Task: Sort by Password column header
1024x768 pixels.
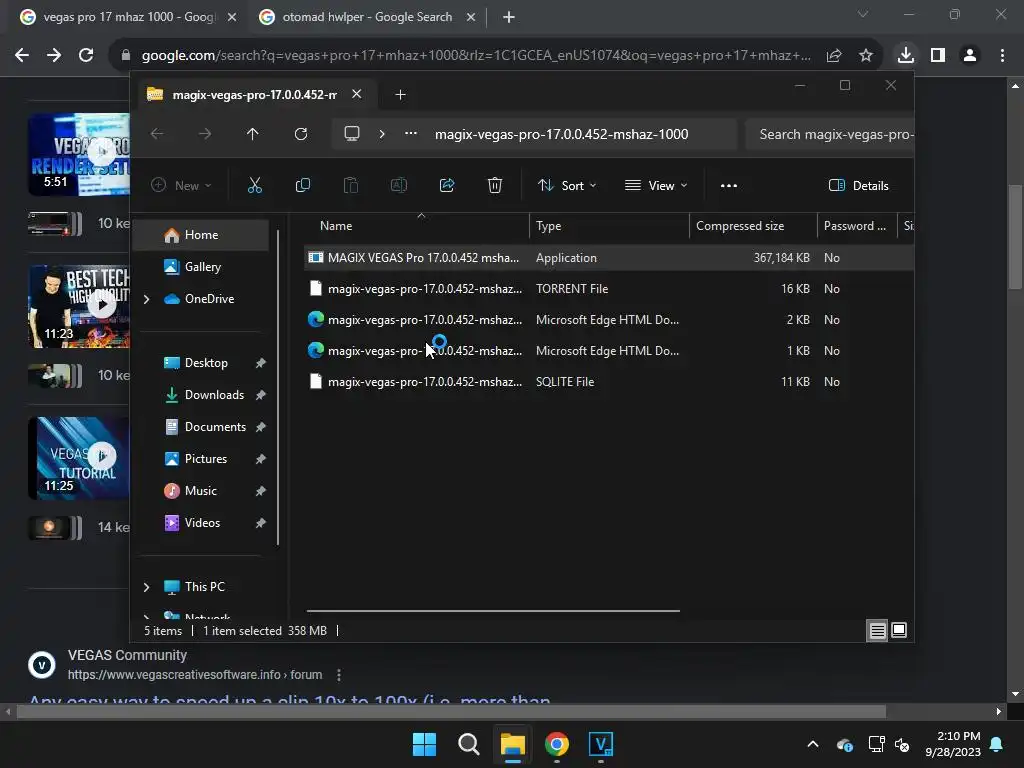Action: point(857,226)
